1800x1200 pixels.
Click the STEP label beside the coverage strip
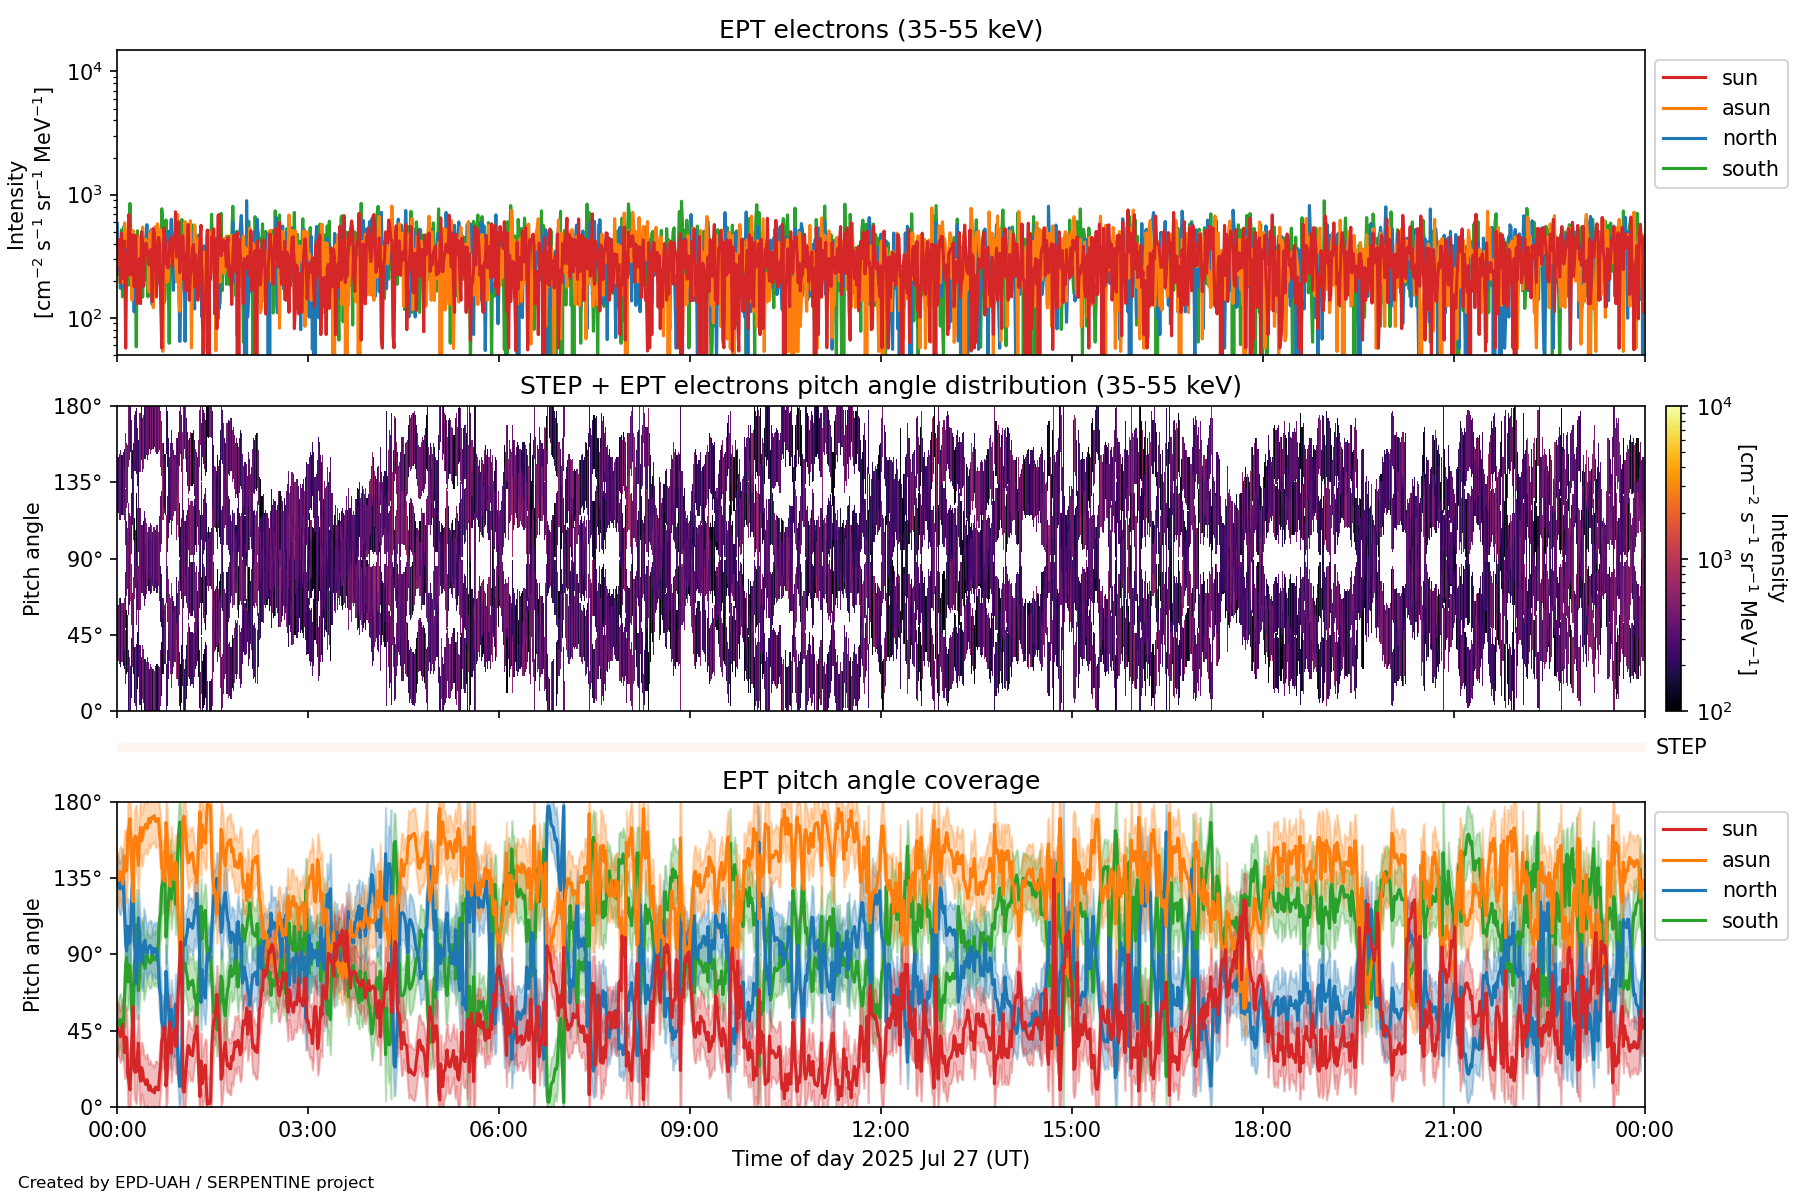coord(1680,747)
